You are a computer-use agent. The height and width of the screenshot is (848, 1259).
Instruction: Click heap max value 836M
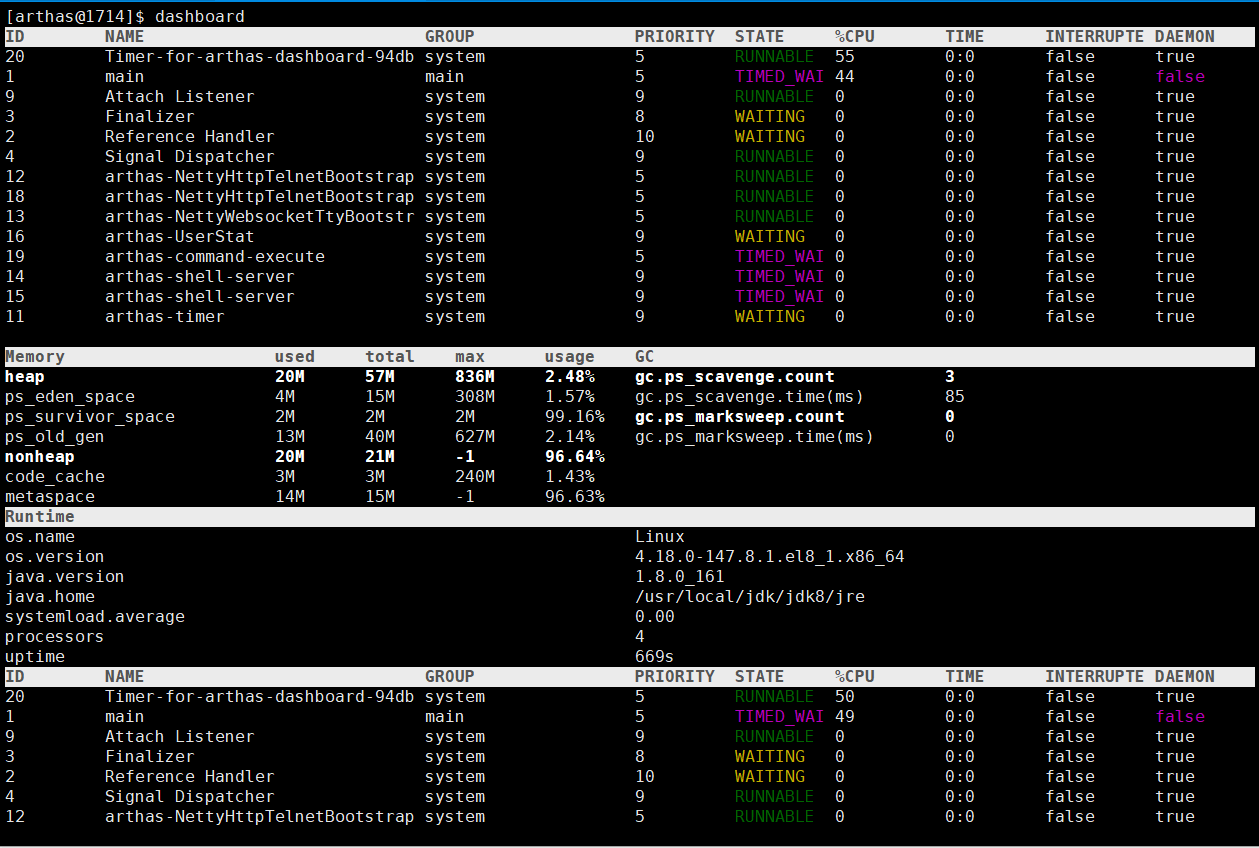[x=475, y=377]
